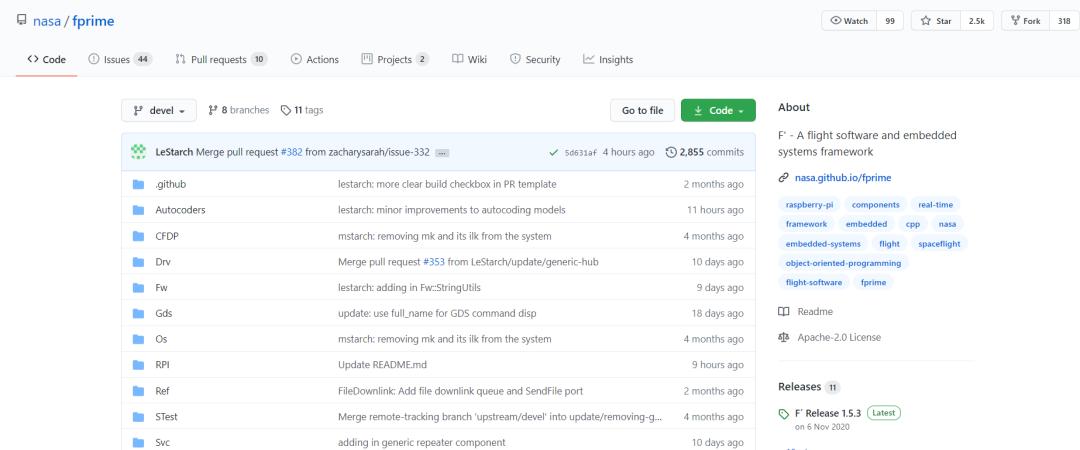Viewport: 1080px width, 450px height.
Task: Open the Autocoders folder name
Action: point(180,210)
